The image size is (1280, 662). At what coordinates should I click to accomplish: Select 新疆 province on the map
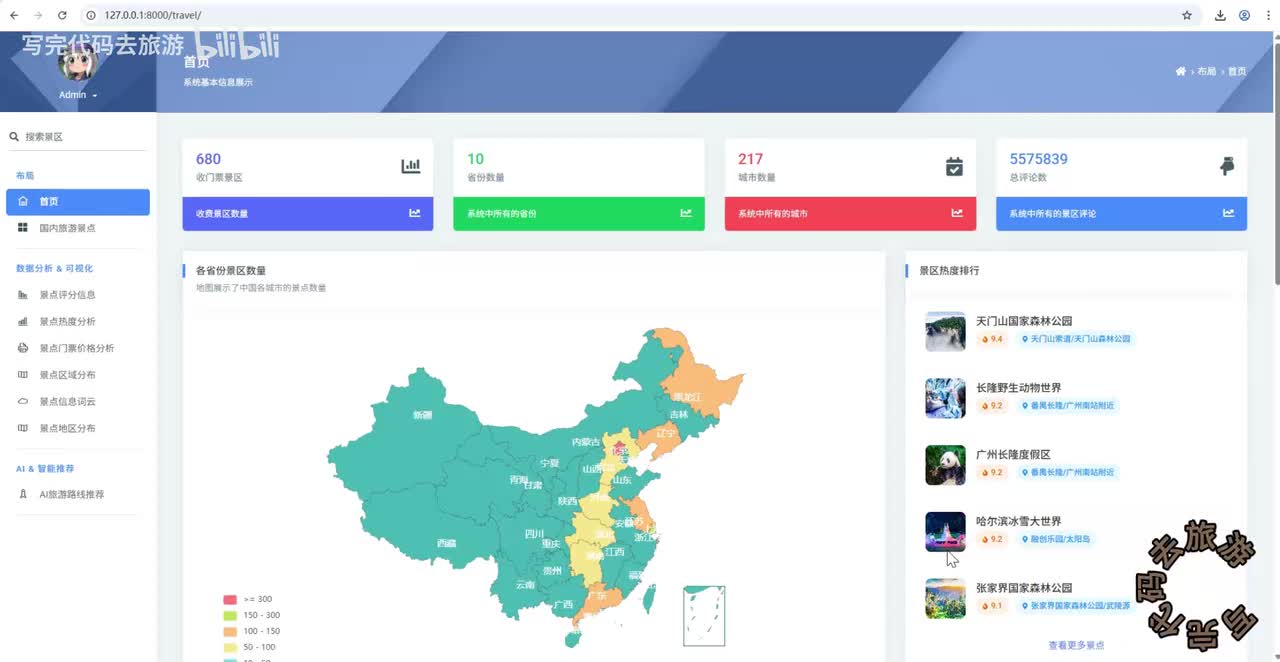click(x=423, y=414)
